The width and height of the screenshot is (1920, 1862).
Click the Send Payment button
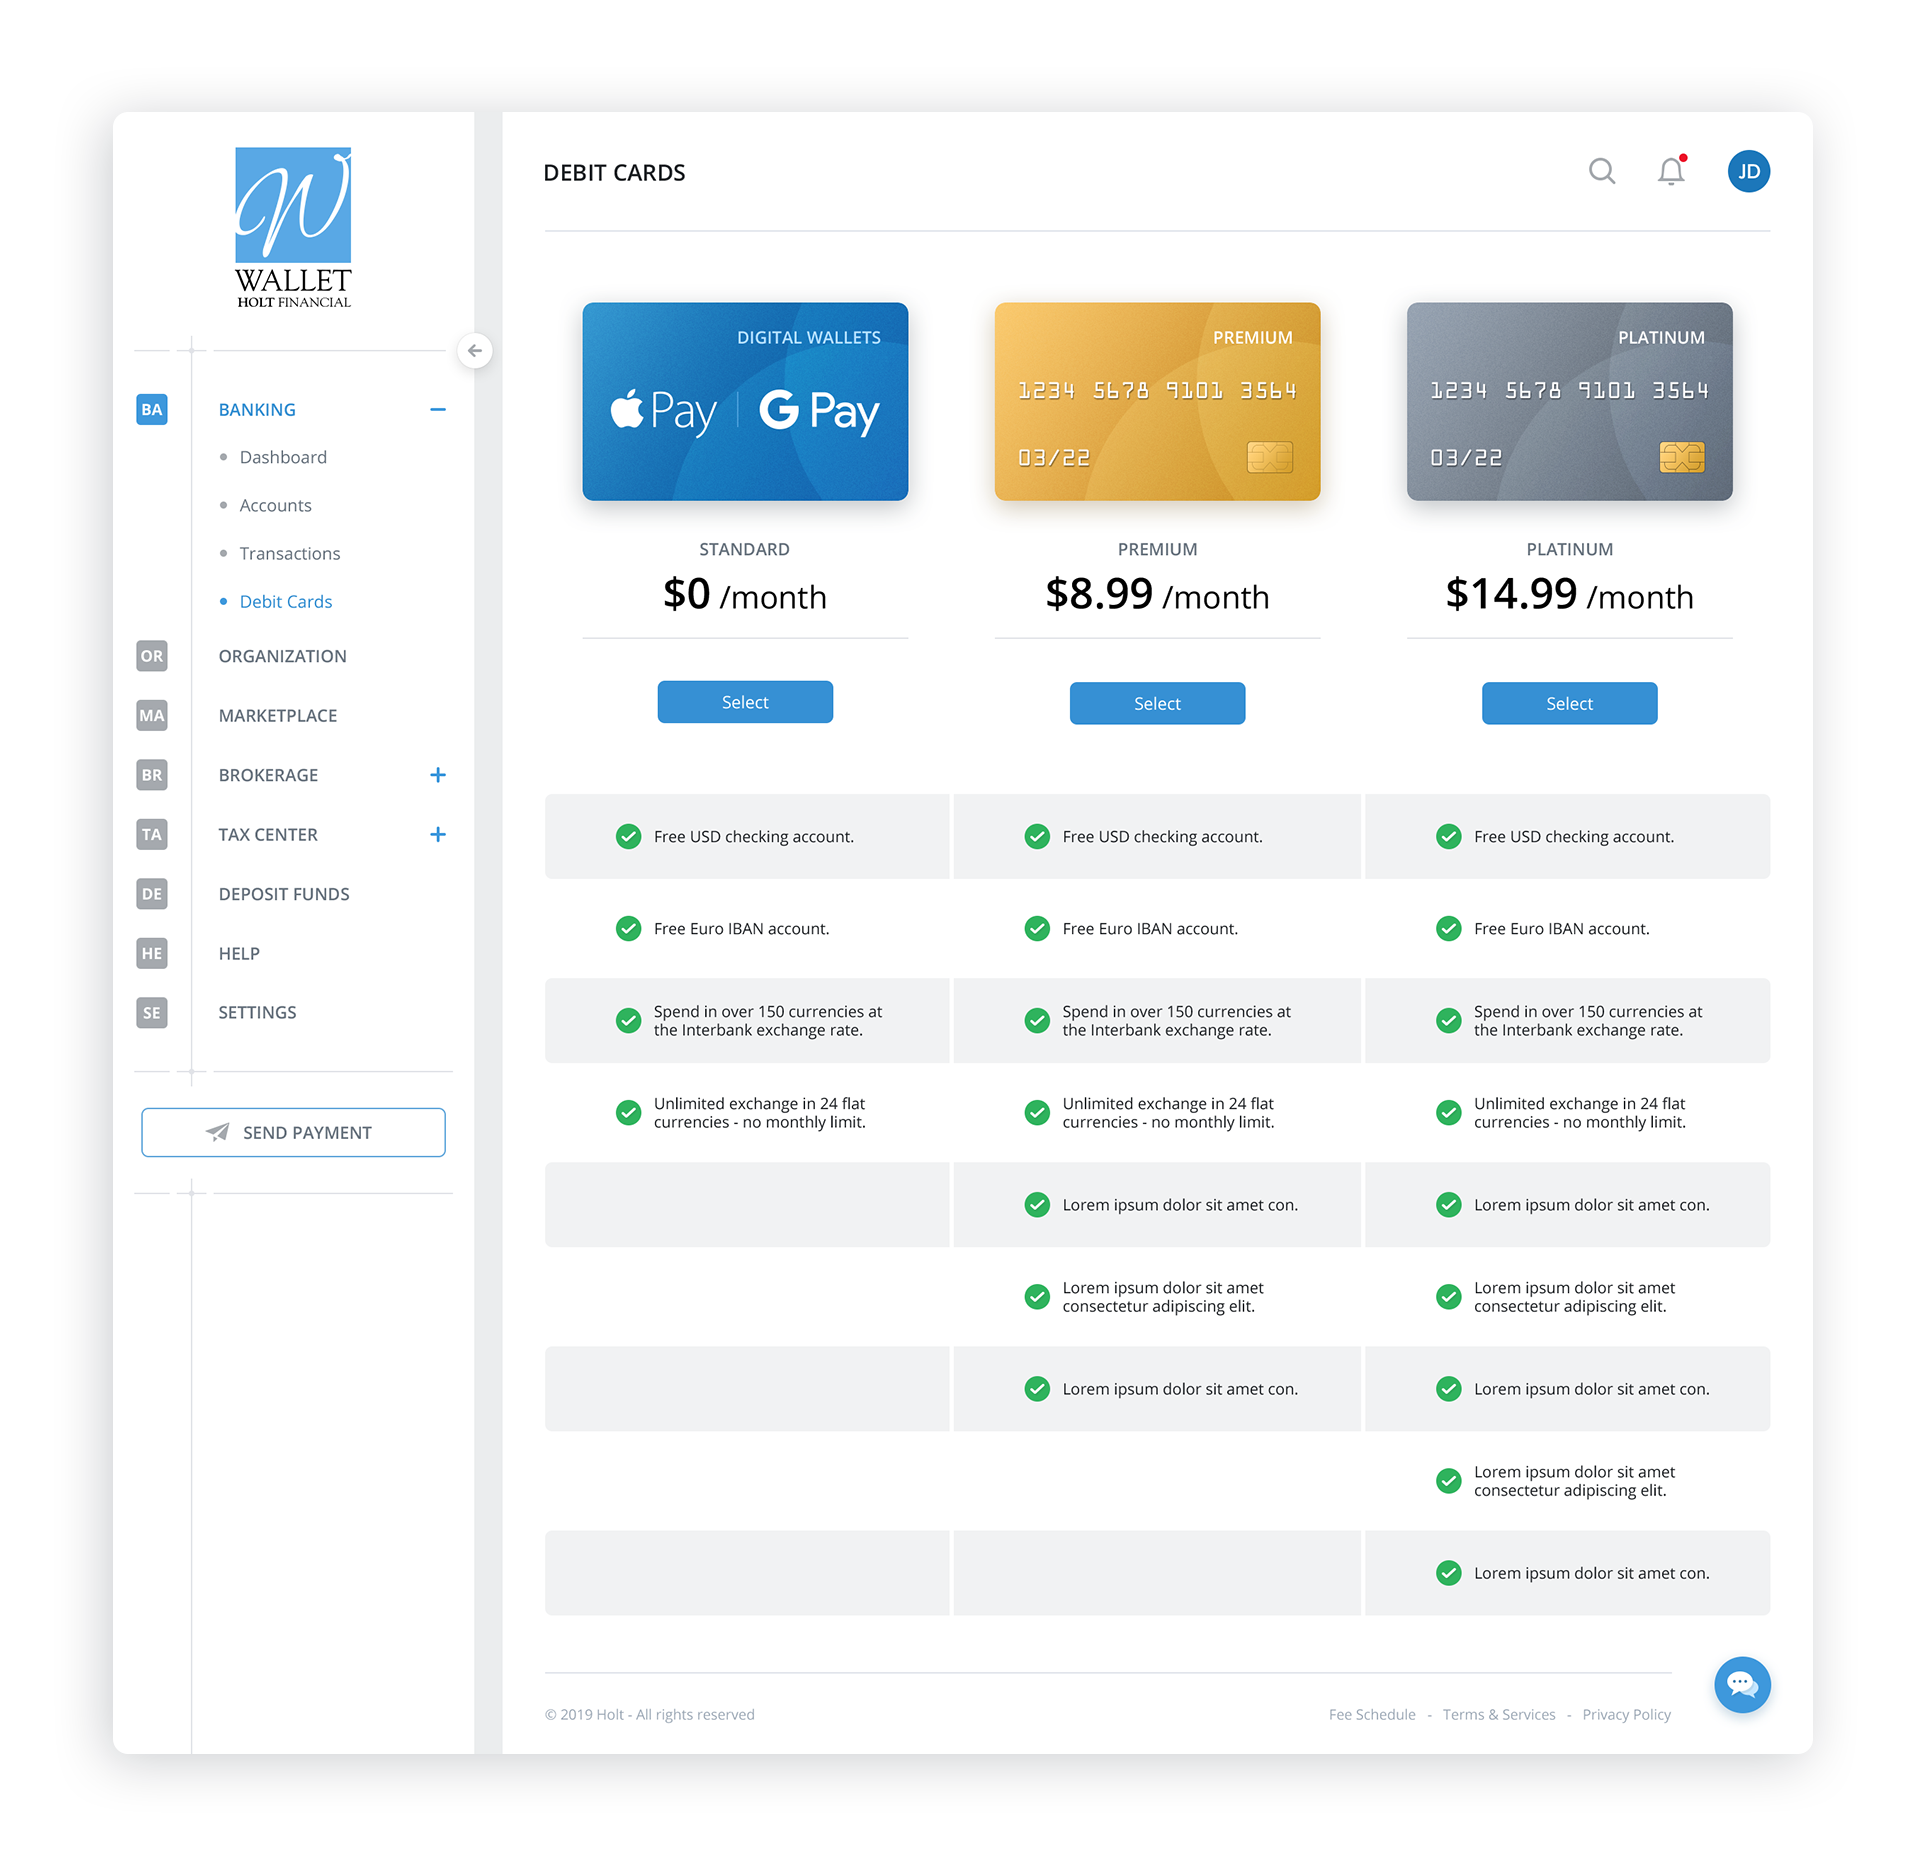pos(293,1132)
